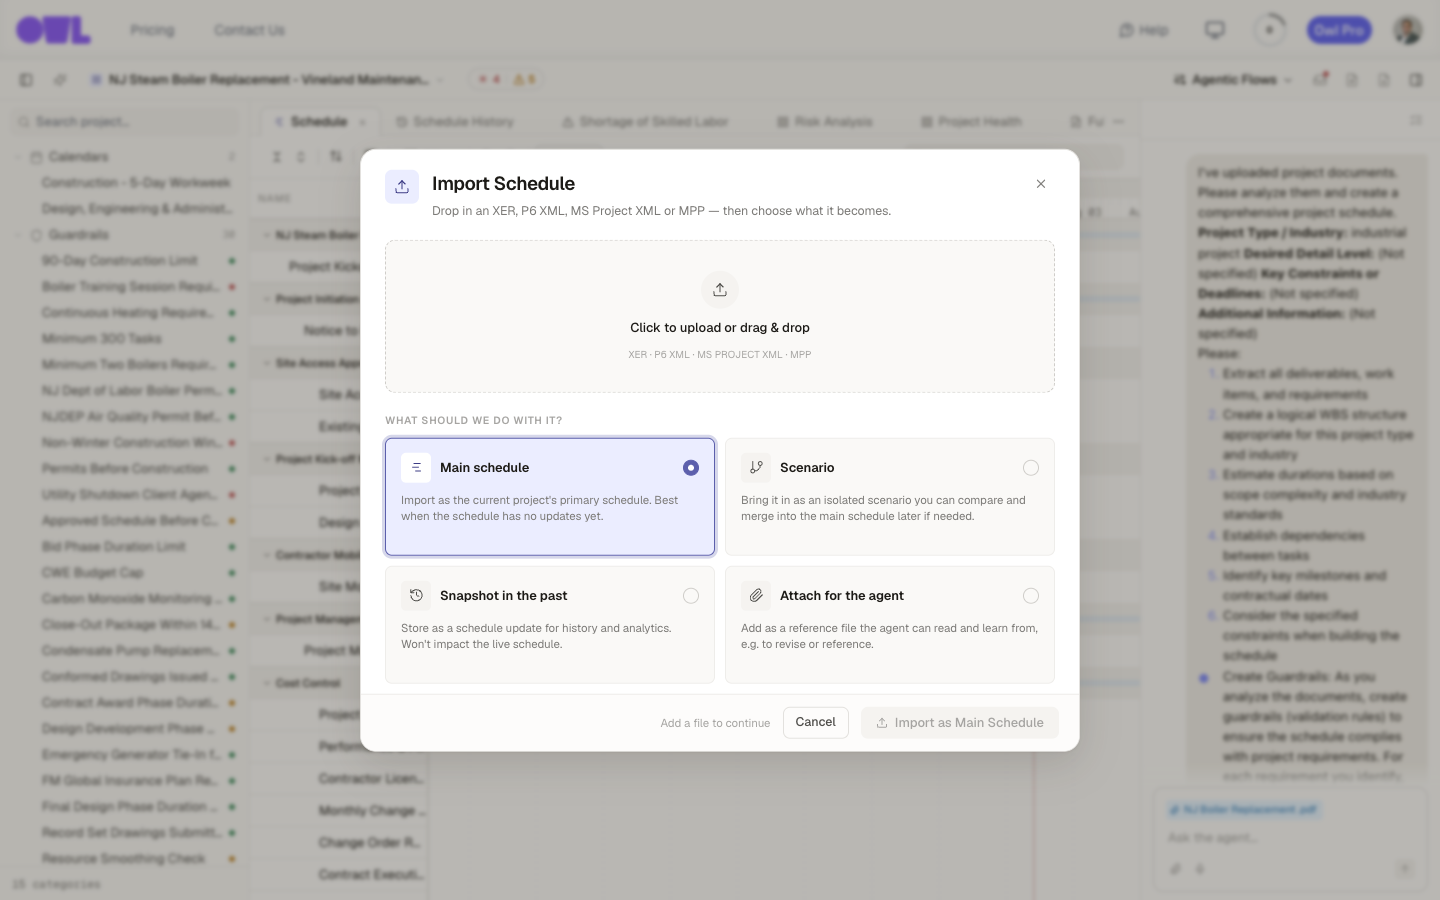
Task: Open the Contact Us menu item
Action: [x=249, y=30]
